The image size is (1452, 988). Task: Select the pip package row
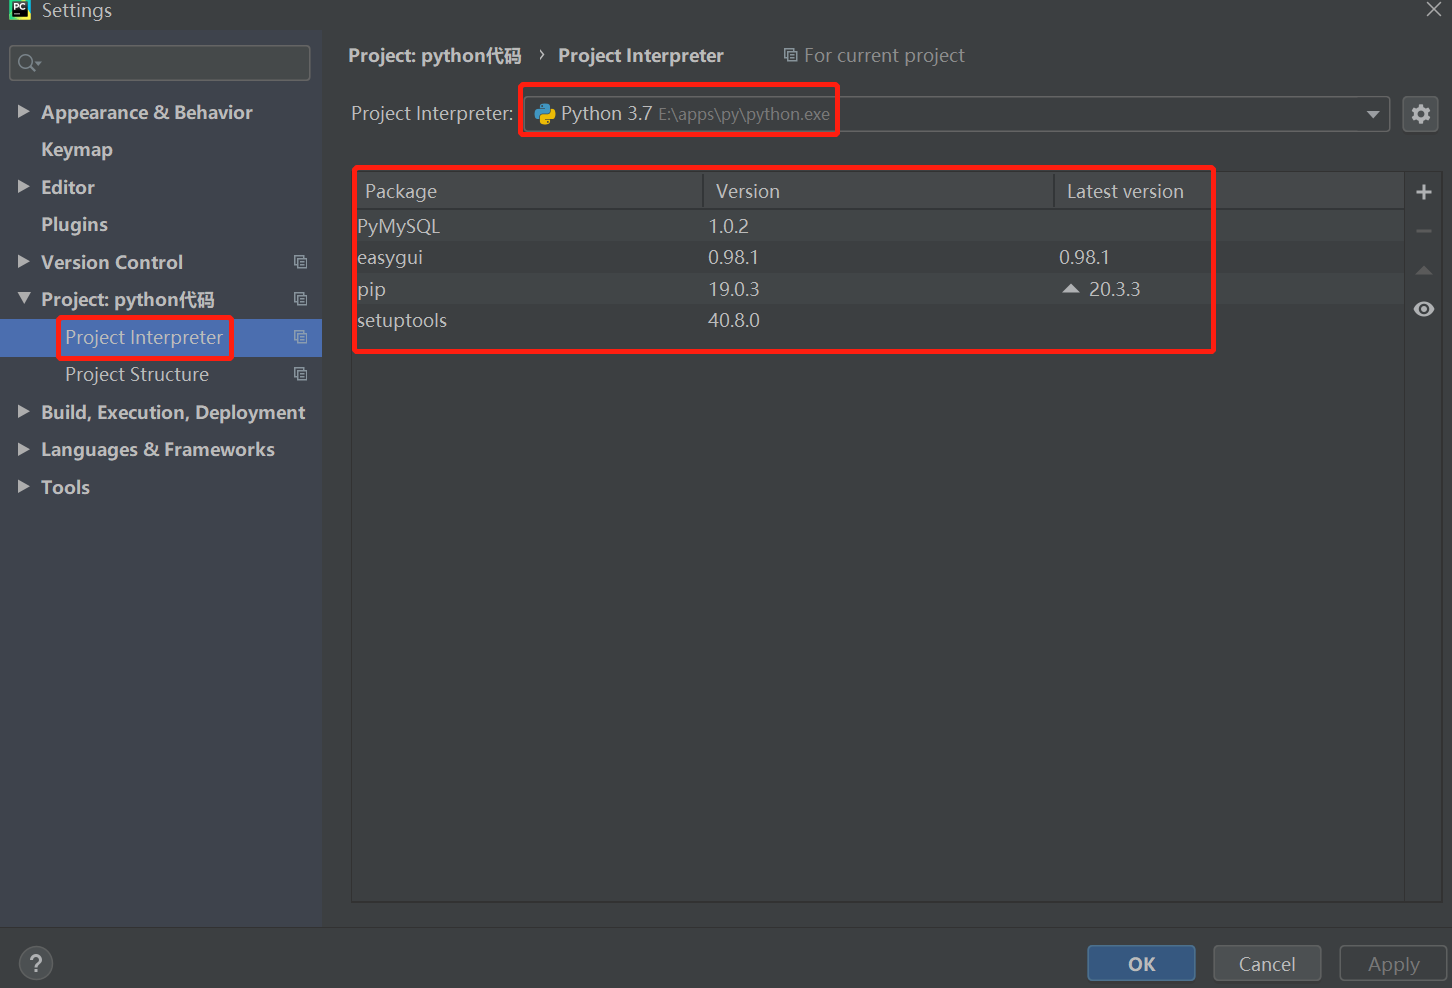pyautogui.click(x=878, y=289)
